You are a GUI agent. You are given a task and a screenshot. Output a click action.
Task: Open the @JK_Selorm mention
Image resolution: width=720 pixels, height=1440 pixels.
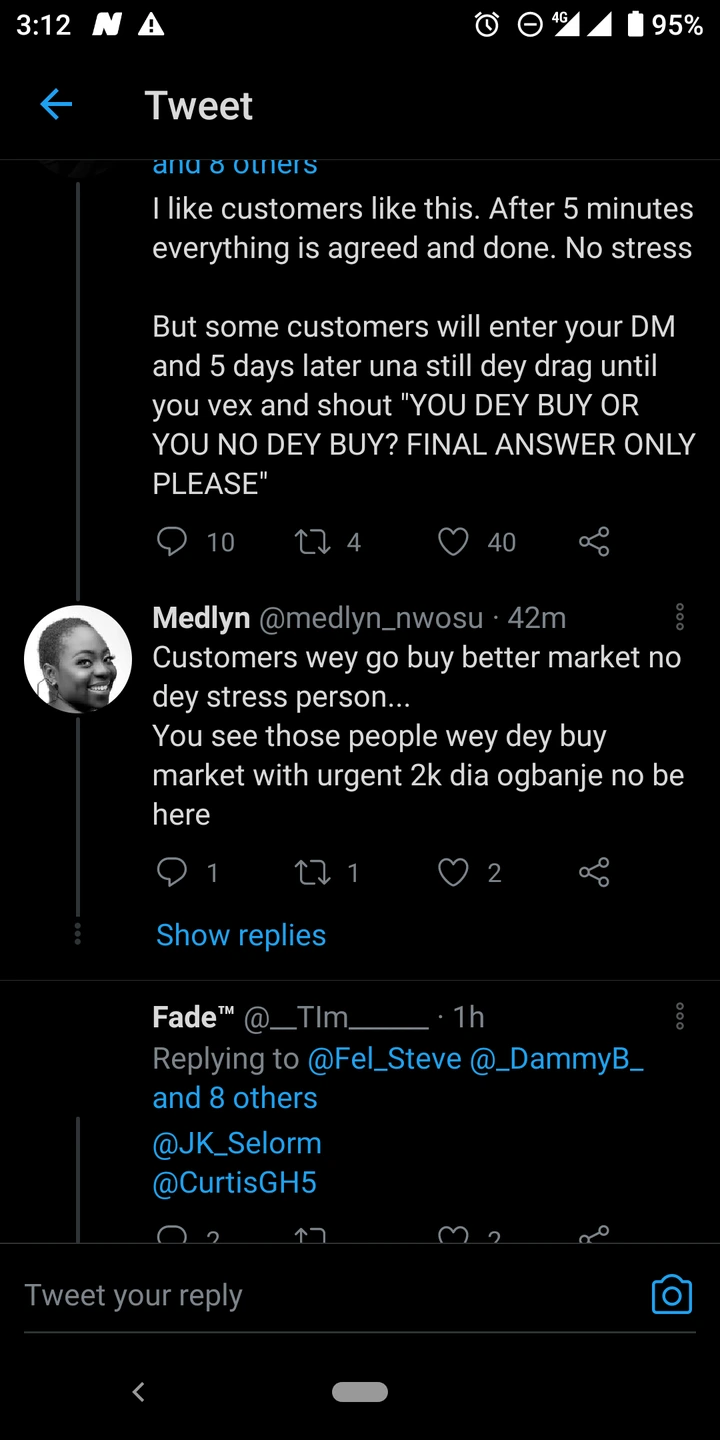coord(237,1143)
